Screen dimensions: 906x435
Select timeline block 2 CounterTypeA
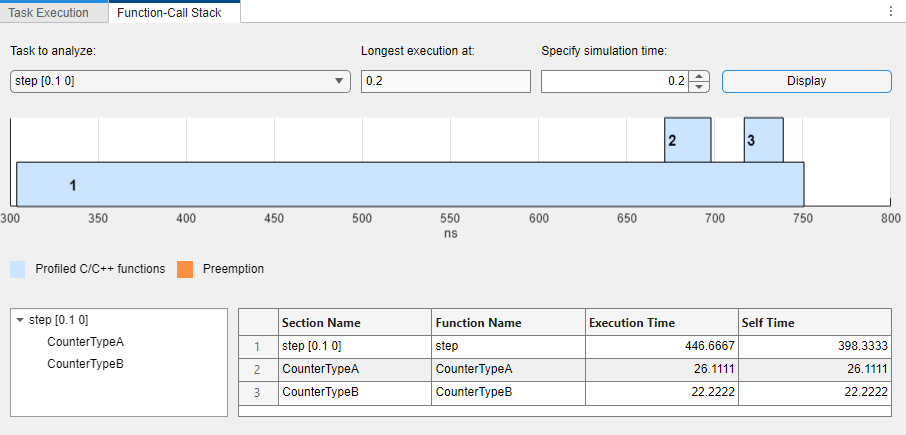tap(688, 140)
